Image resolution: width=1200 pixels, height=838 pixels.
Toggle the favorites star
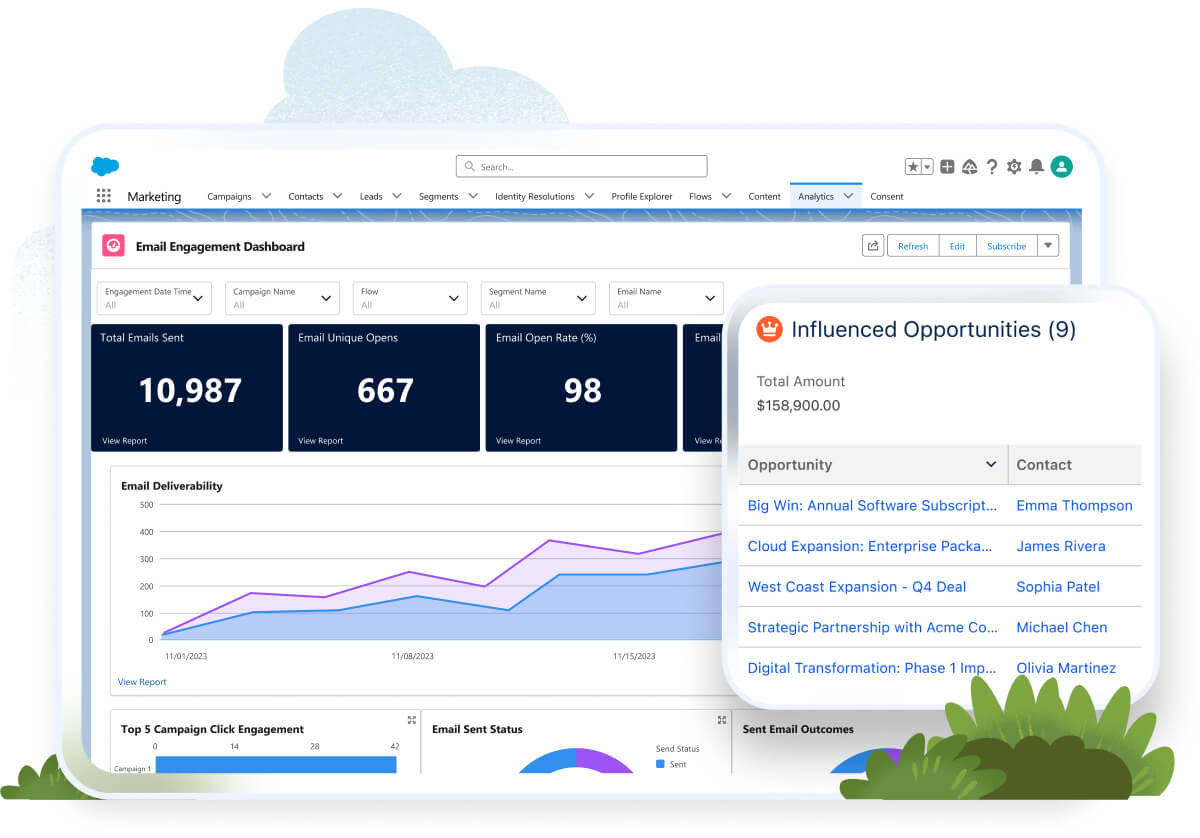[912, 166]
